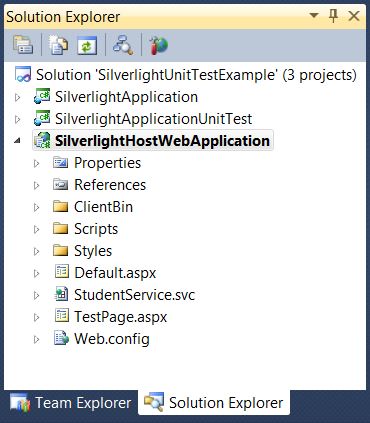370x423 pixels.
Task: Expand the TestPage.aspx node
Action: 37,317
